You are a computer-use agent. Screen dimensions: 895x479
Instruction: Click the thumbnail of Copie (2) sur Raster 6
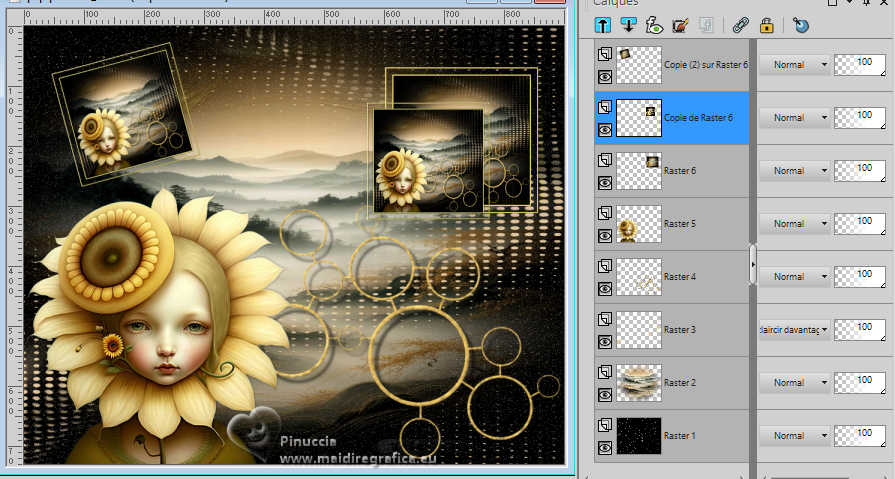639,65
